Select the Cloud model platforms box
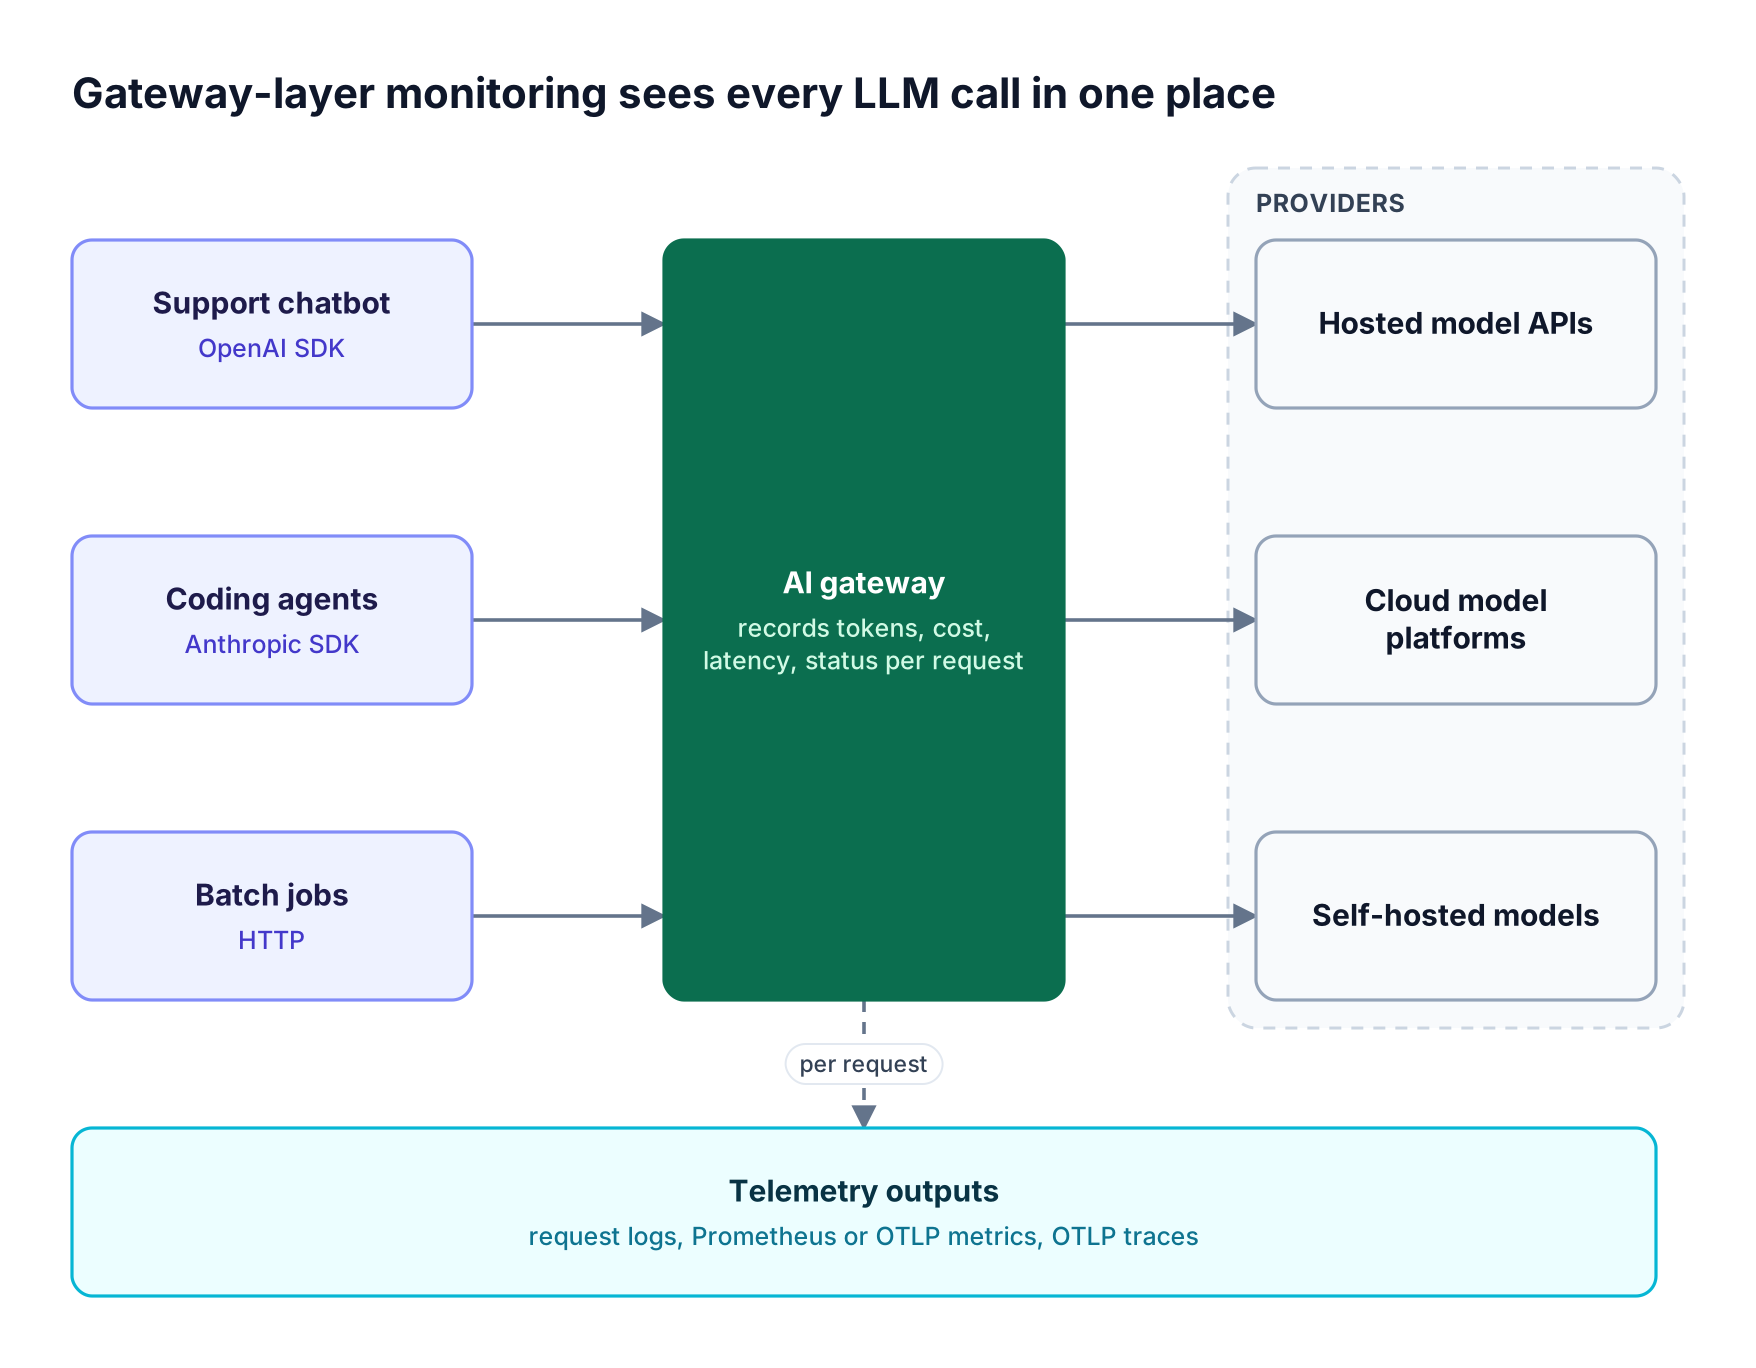Viewport: 1756px width, 1368px height. [x=1456, y=620]
